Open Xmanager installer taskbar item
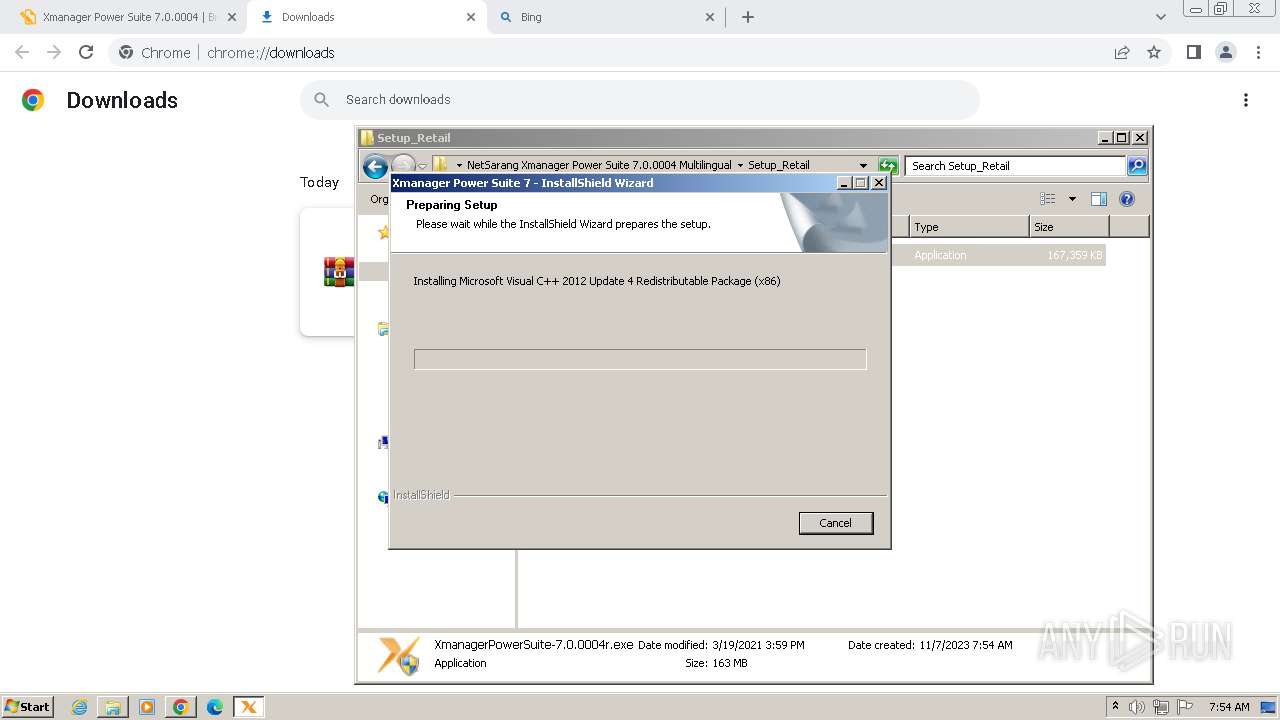The image size is (1280, 720). click(249, 707)
